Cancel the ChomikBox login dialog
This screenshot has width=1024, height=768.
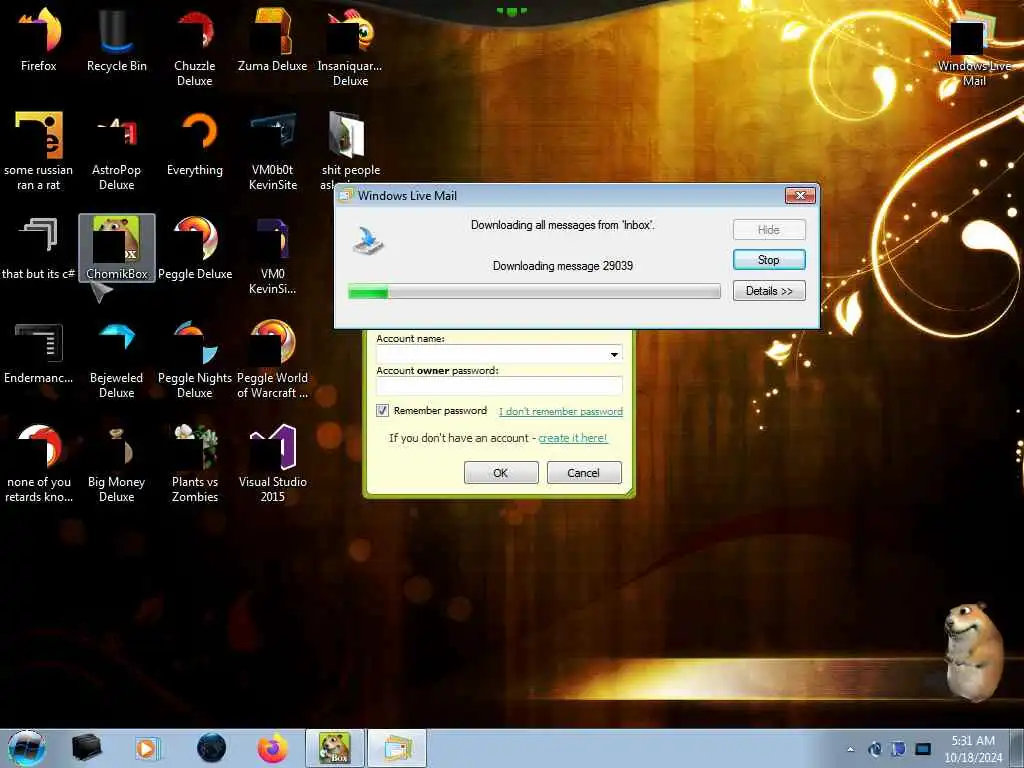pos(584,473)
